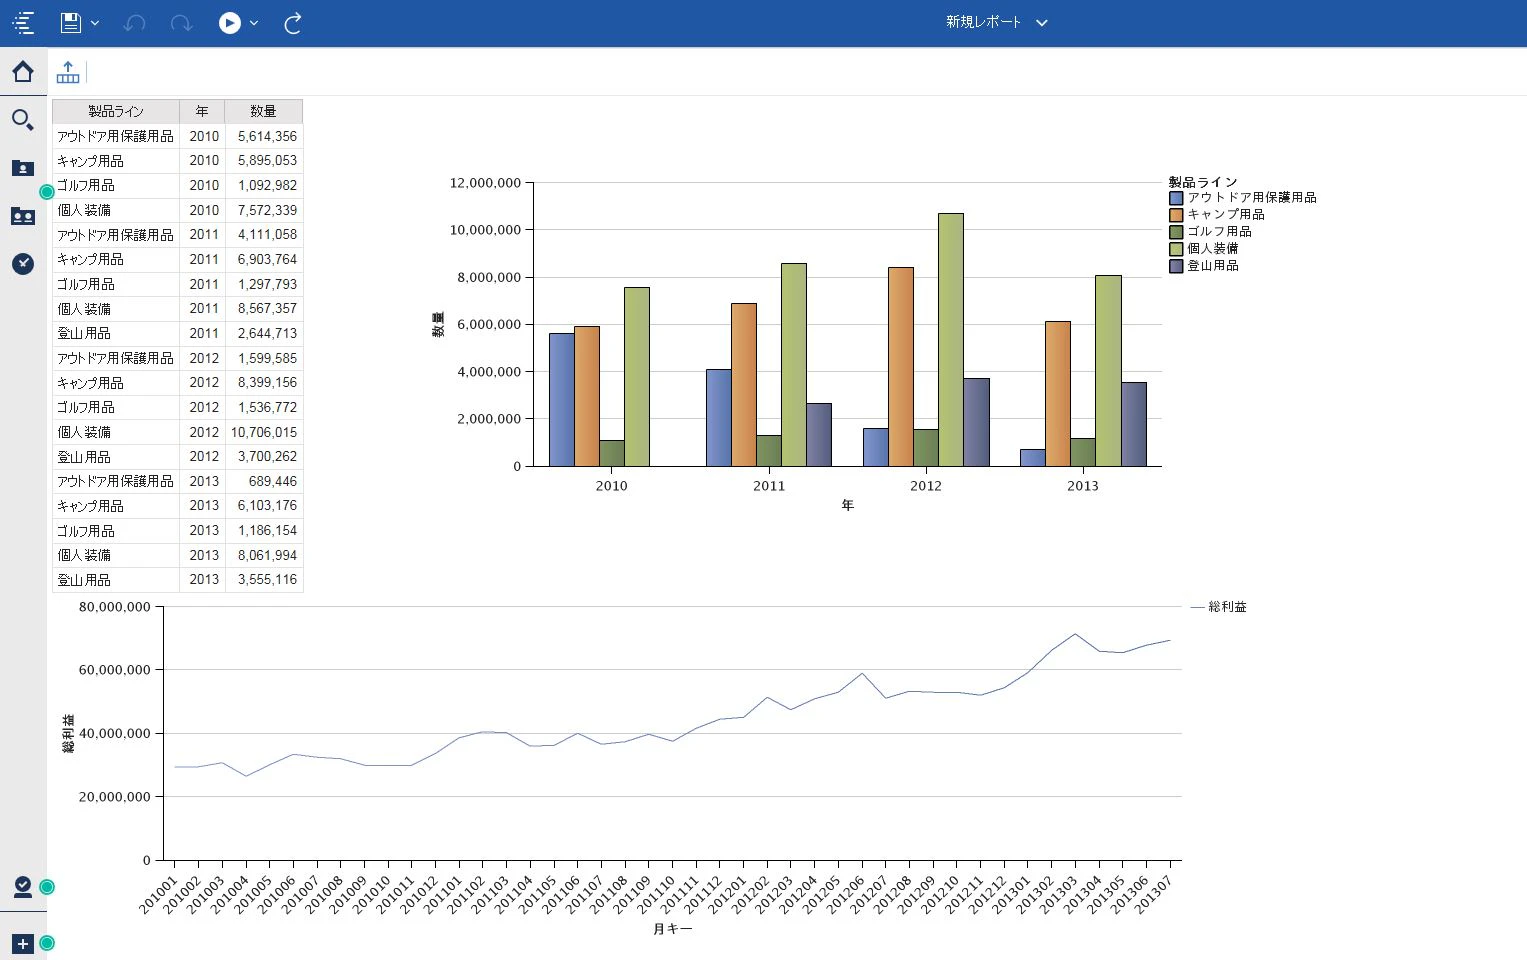Click the ゴルフ用品 legend color swatch
The width and height of the screenshot is (1527, 960).
pyautogui.click(x=1176, y=232)
